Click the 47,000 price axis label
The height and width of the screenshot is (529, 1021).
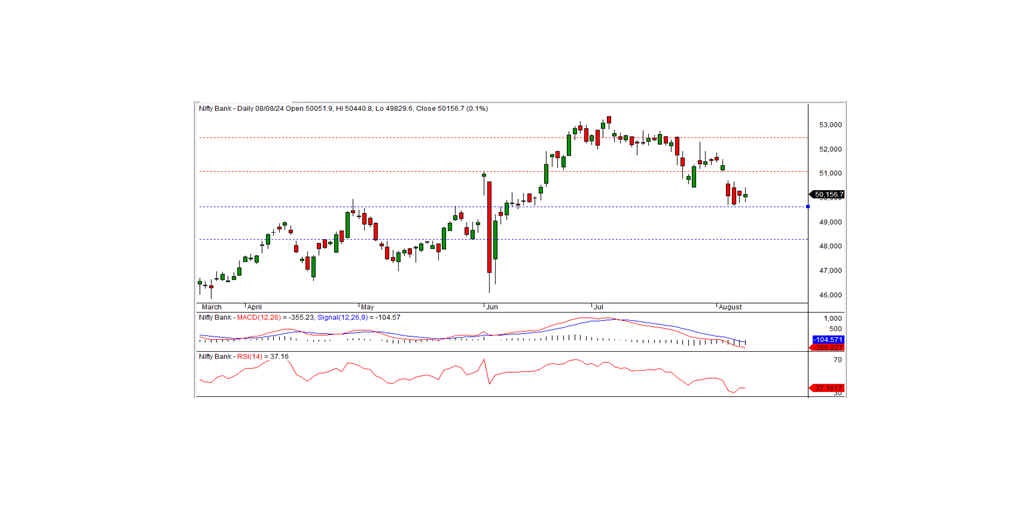coord(830,270)
